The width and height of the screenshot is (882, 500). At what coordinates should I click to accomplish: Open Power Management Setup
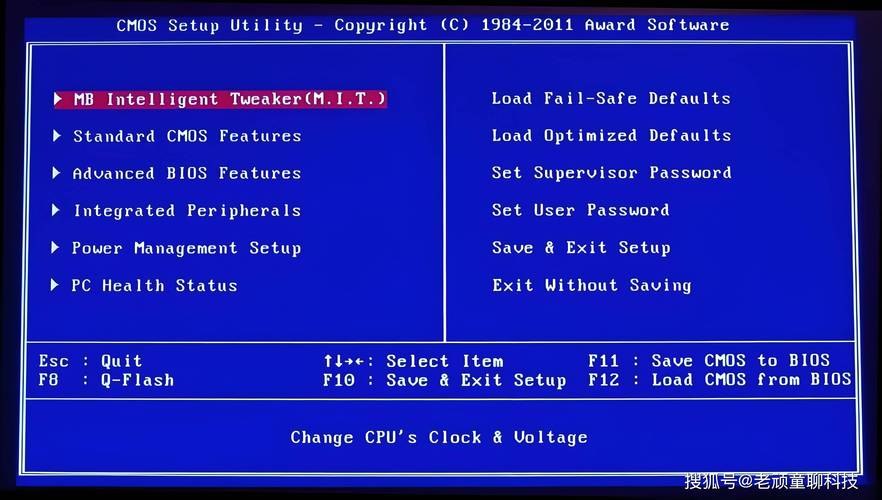(186, 248)
